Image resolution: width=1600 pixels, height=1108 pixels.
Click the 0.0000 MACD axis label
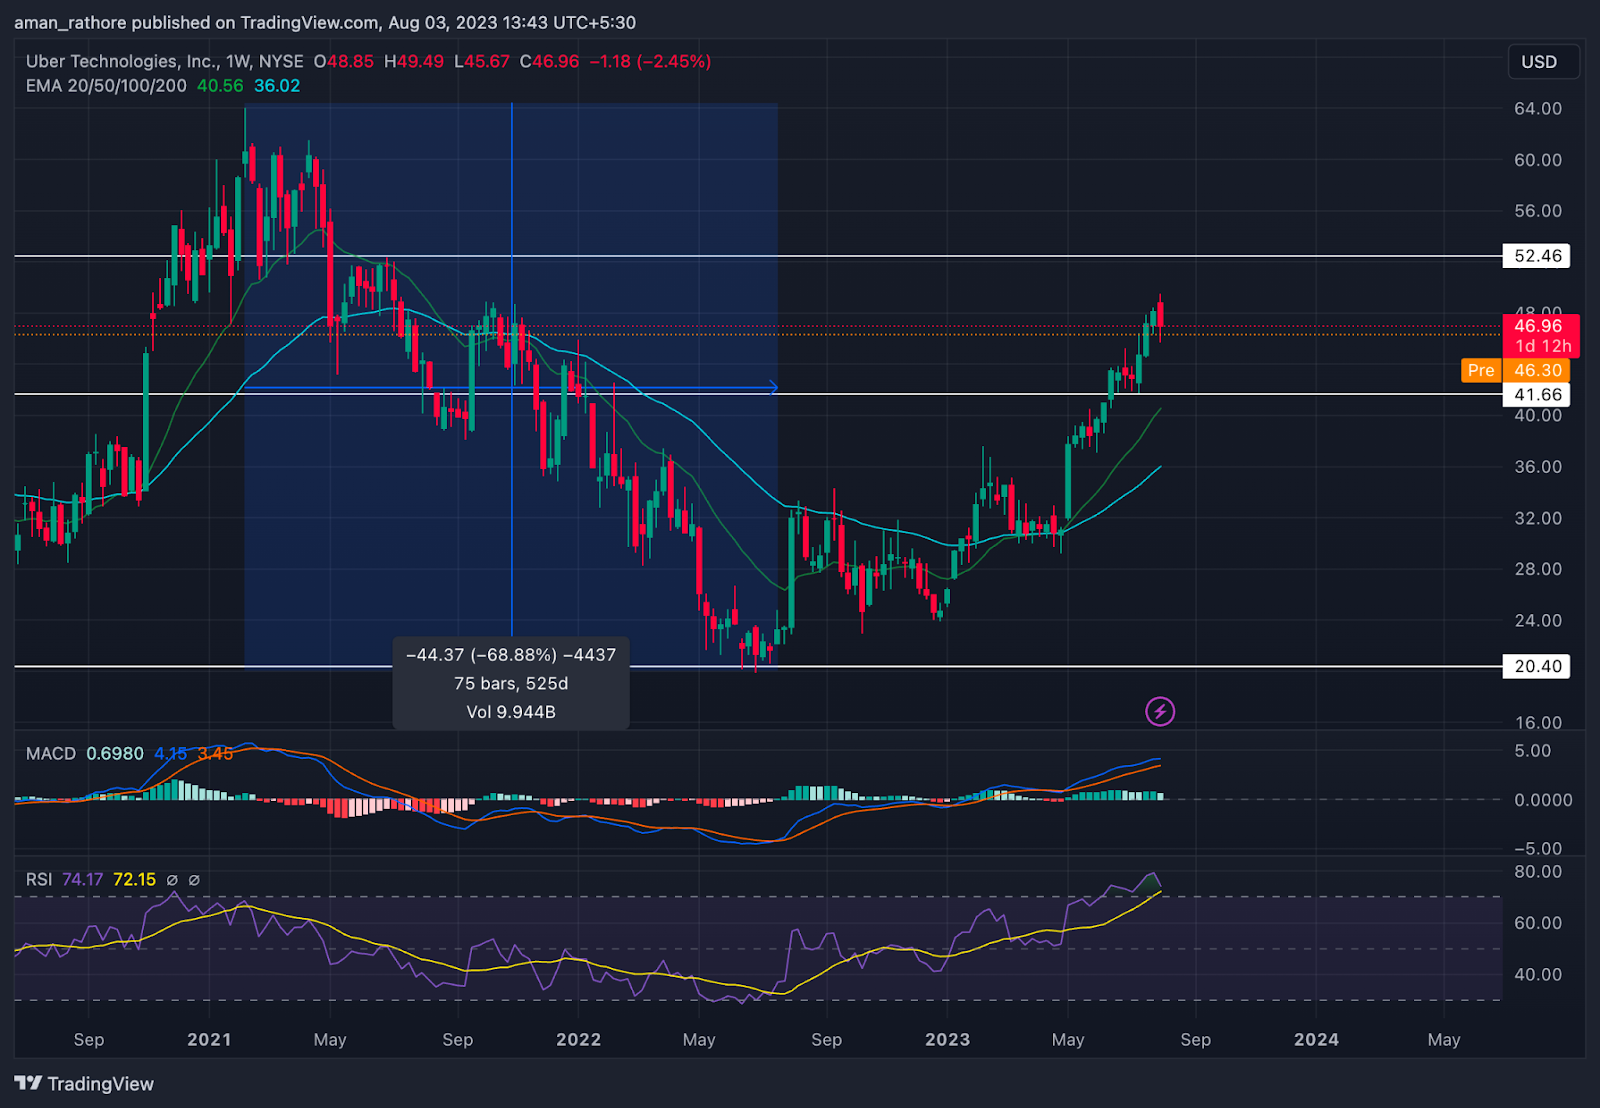[x=1543, y=800]
